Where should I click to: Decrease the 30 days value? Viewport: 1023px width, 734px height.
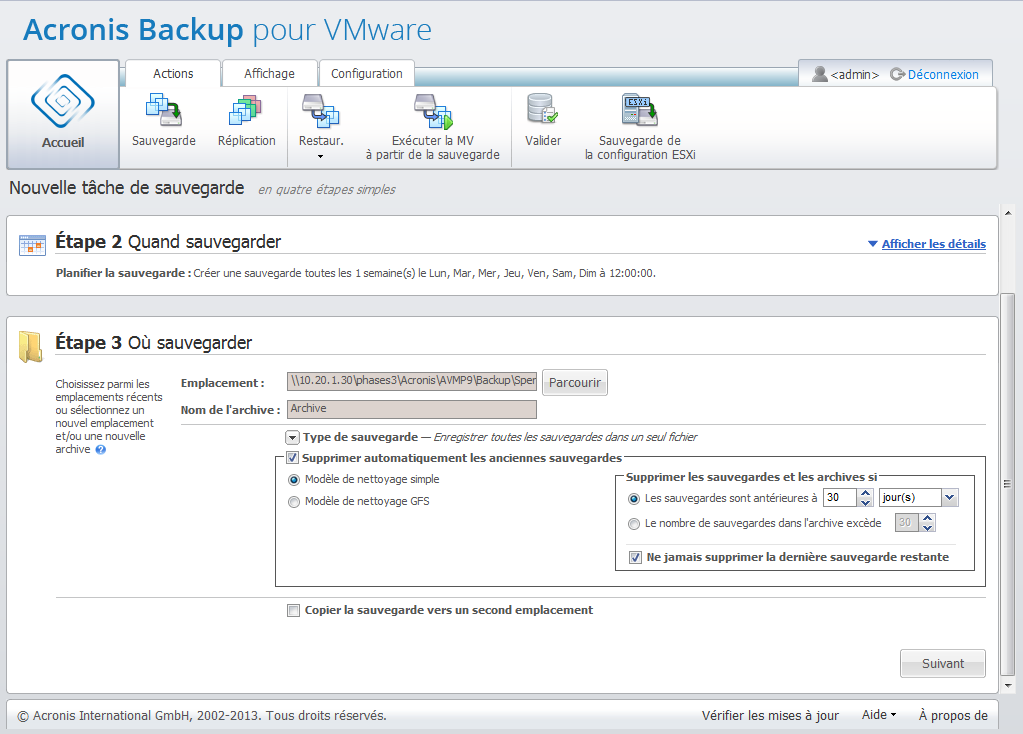(866, 502)
